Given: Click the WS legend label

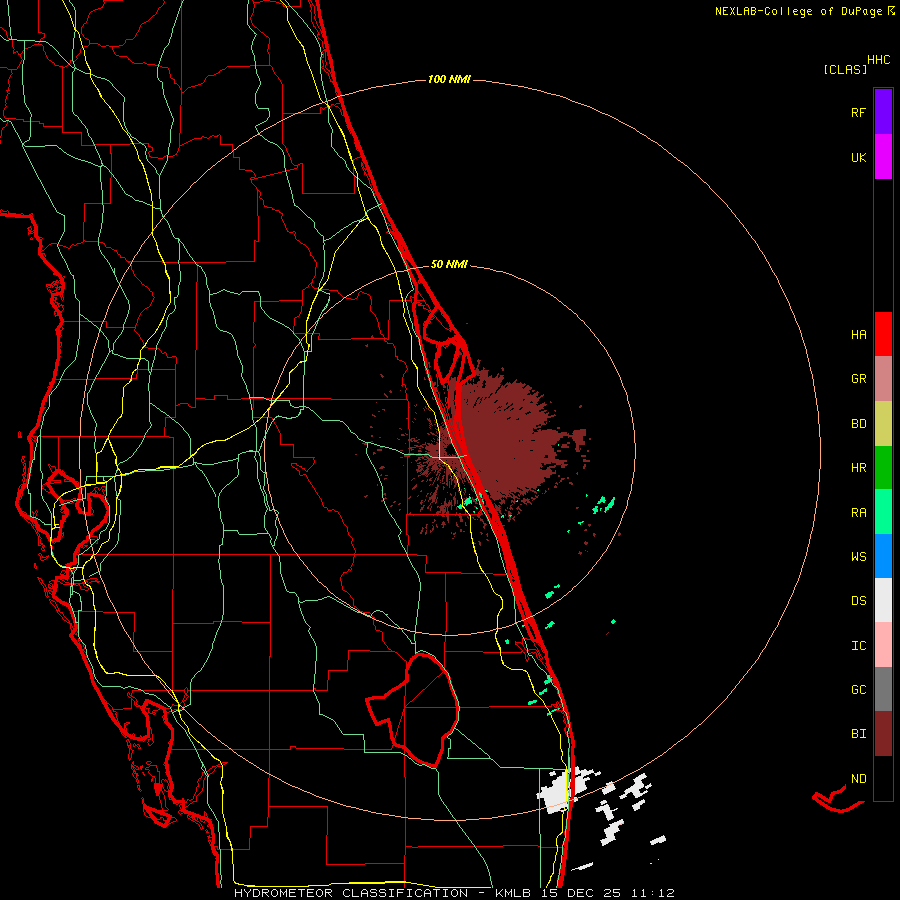Looking at the screenshot, I should (858, 557).
